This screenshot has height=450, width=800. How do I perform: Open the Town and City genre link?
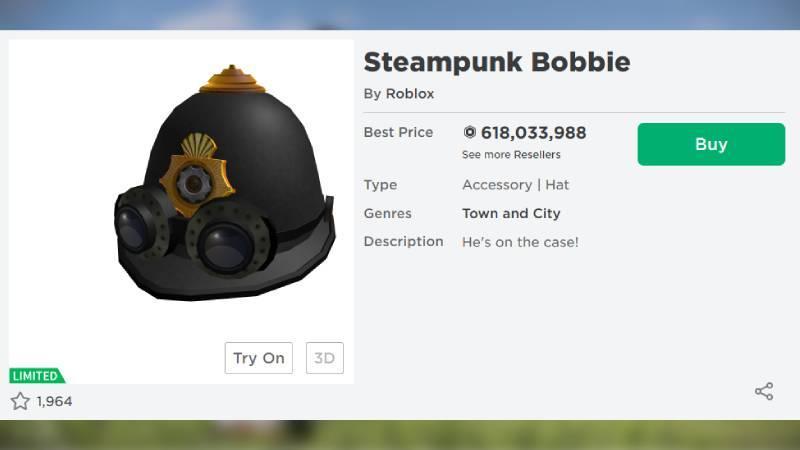pos(511,213)
